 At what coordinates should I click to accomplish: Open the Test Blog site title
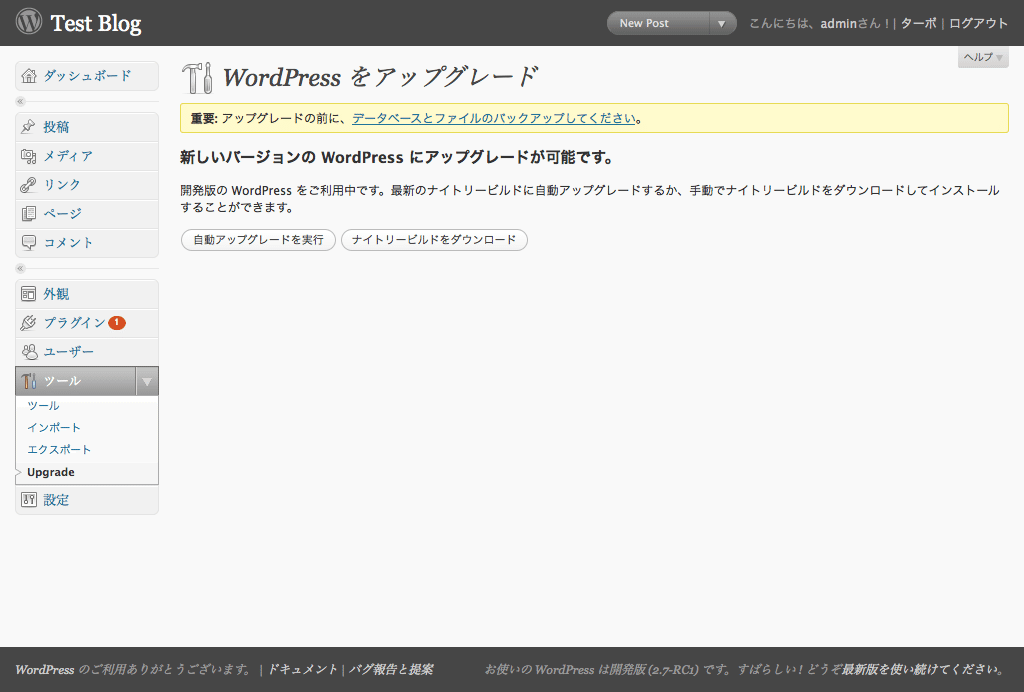click(96, 24)
